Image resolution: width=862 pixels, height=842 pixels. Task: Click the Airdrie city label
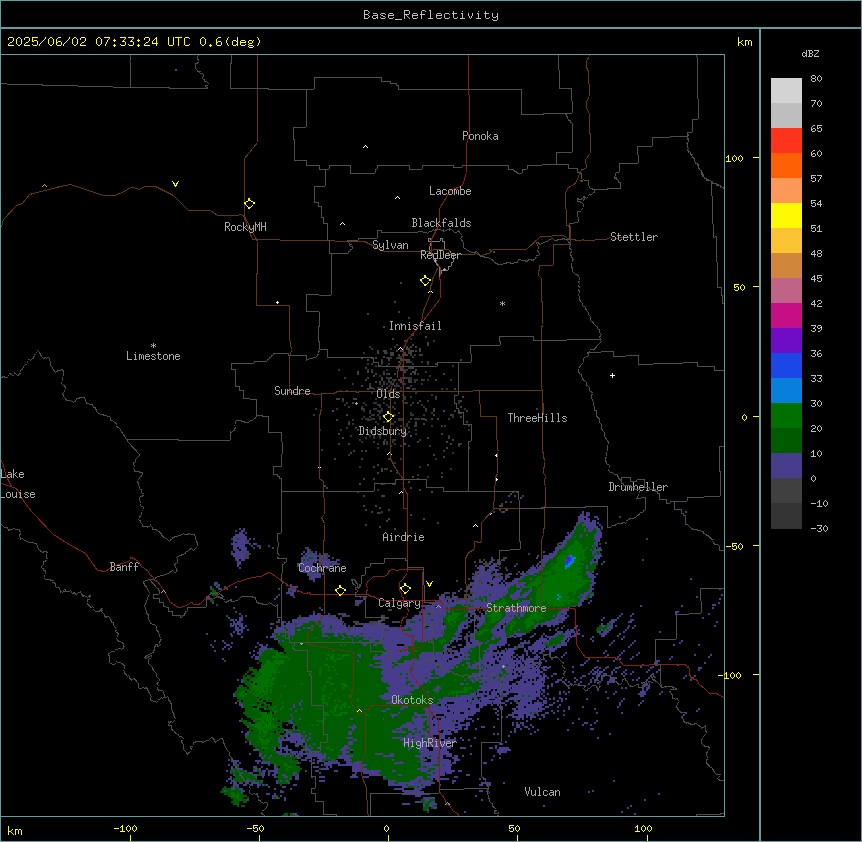pyautogui.click(x=403, y=537)
